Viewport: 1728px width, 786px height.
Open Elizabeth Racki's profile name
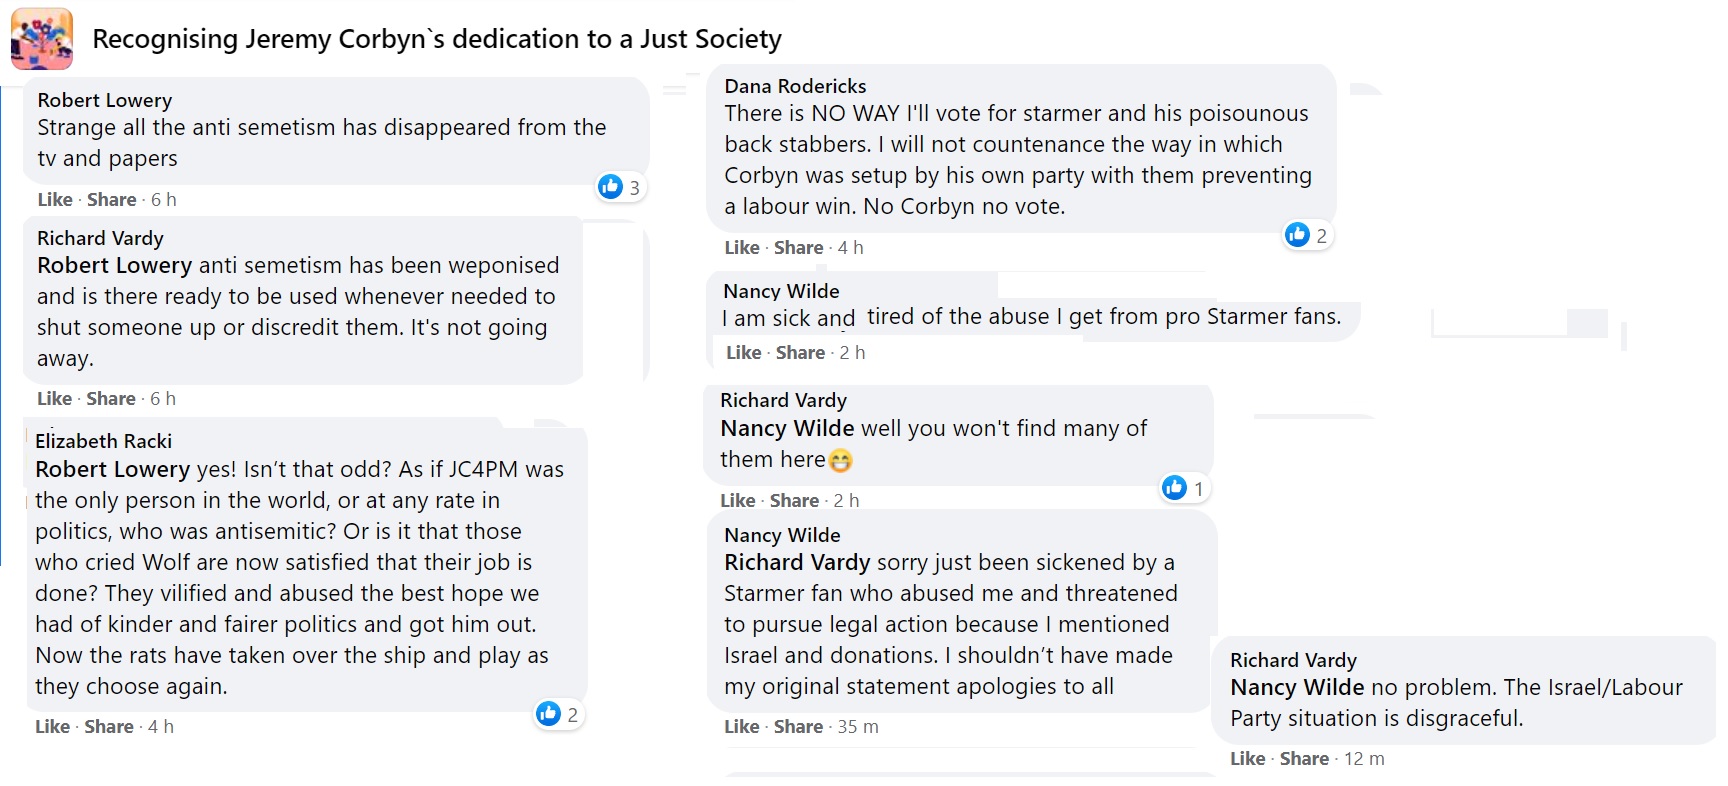click(103, 441)
